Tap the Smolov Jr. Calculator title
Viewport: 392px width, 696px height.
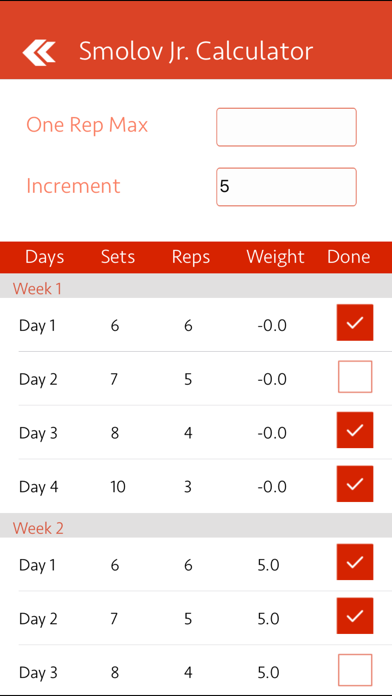coord(196,51)
